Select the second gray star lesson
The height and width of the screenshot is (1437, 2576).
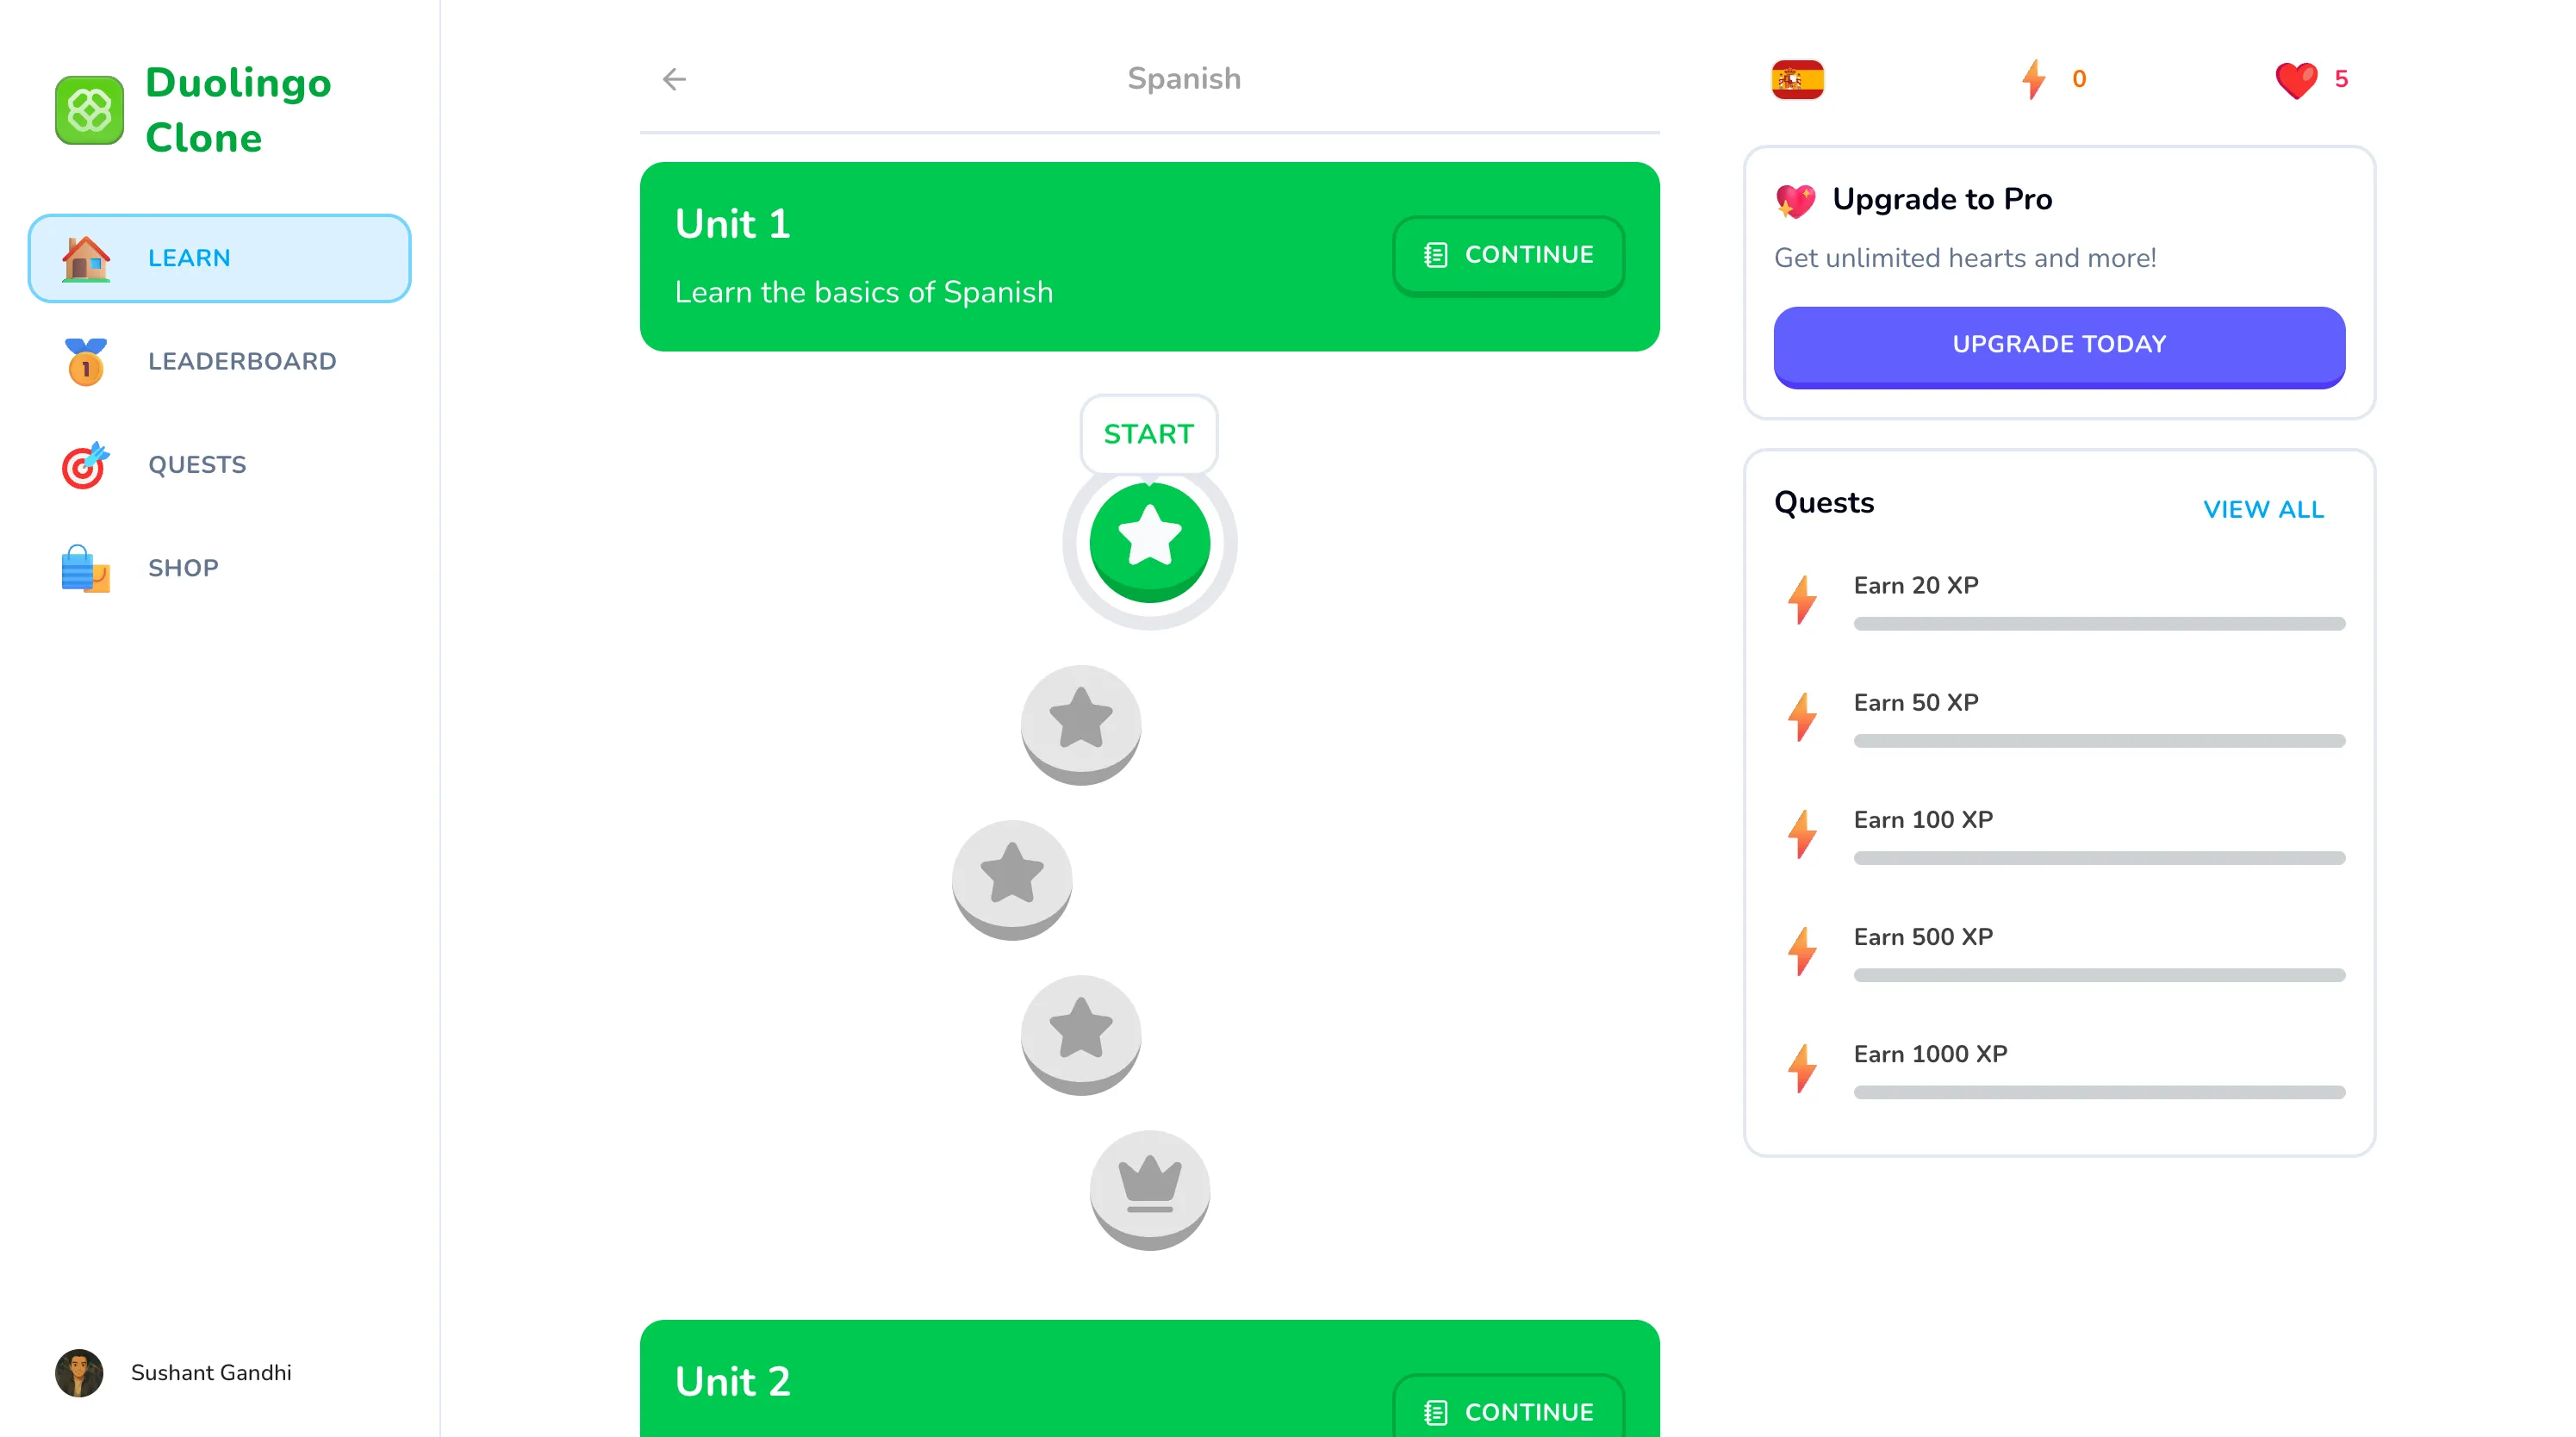point(1011,878)
